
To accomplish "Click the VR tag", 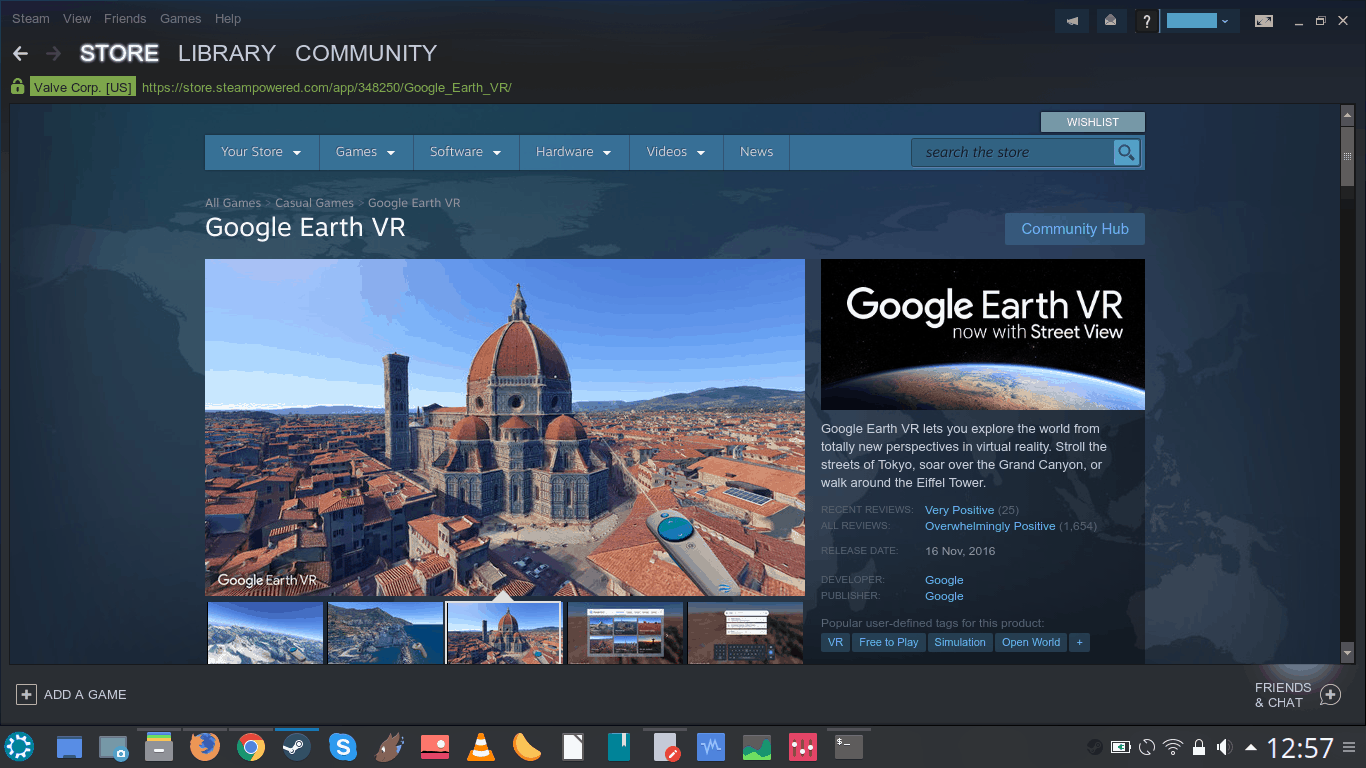I will [836, 642].
